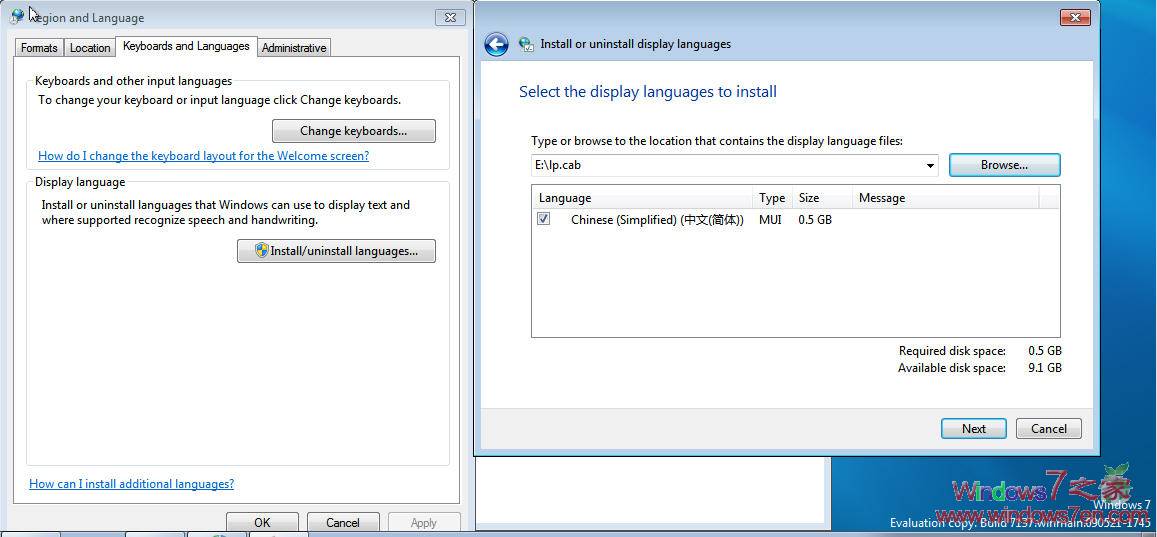Open the Location tab

pyautogui.click(x=90, y=48)
